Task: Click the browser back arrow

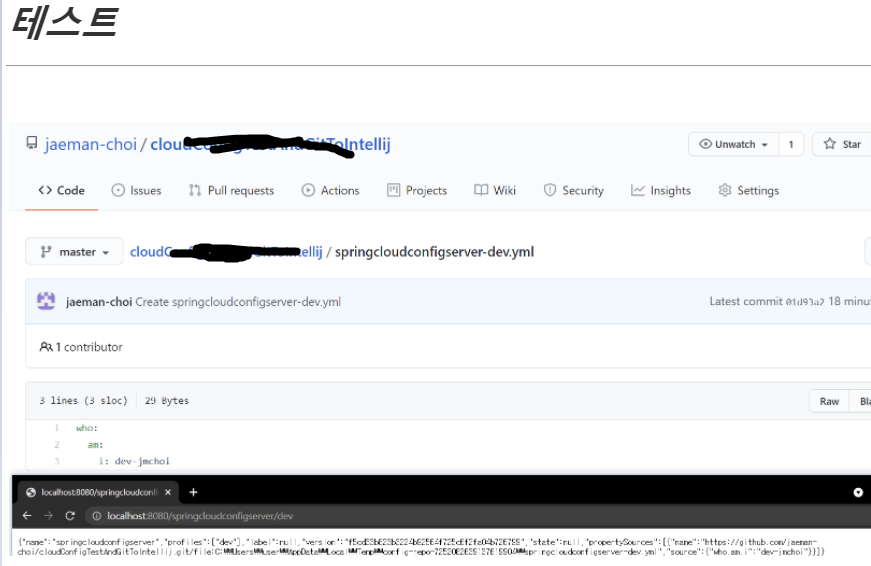Action: click(x=27, y=515)
